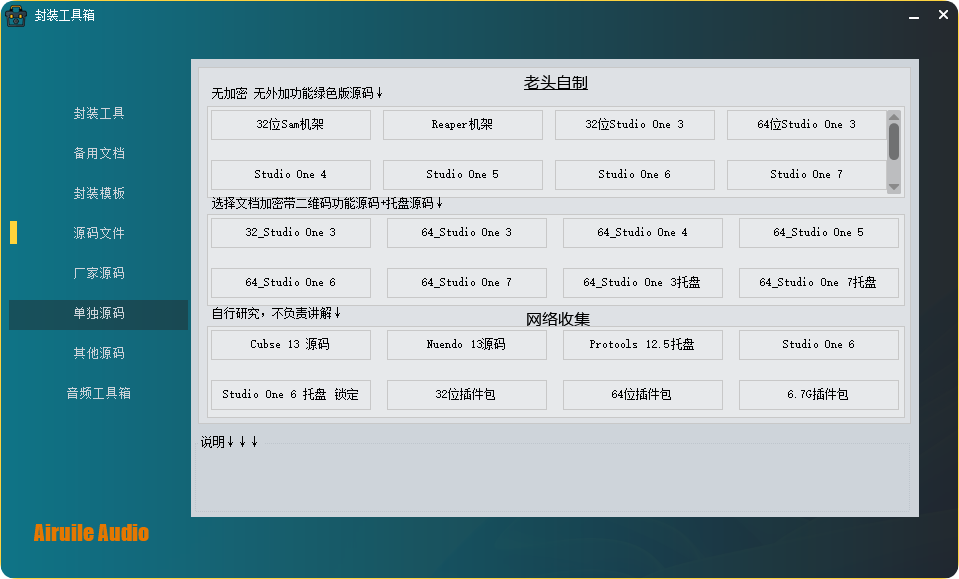This screenshot has width=959, height=579.
Task: Select the 64_Studio One 4 button
Action: click(x=642, y=233)
